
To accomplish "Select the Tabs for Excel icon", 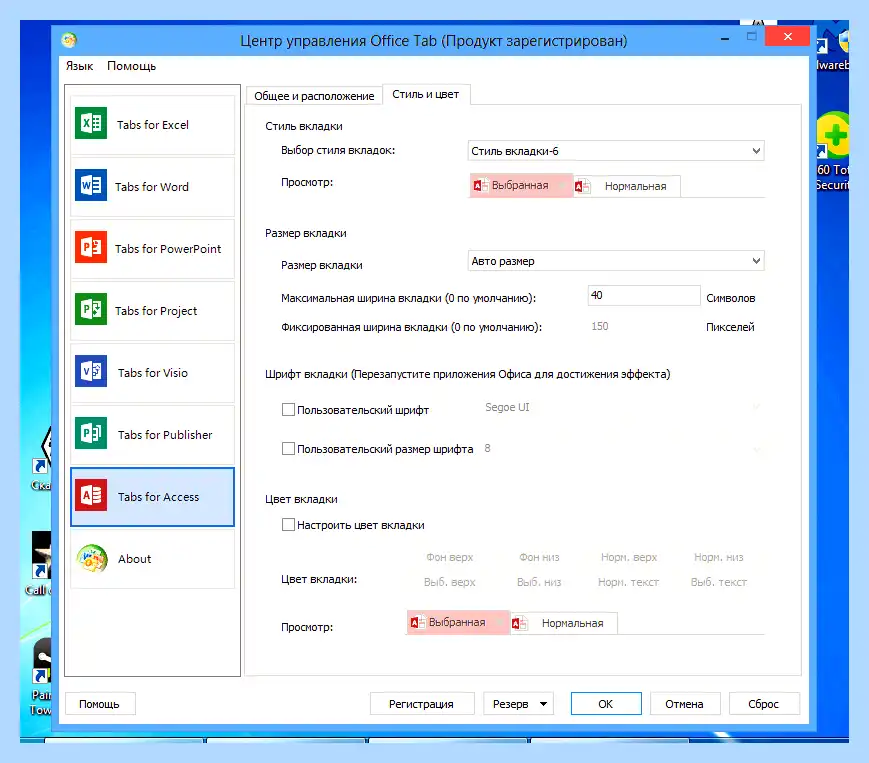I will tap(91, 123).
